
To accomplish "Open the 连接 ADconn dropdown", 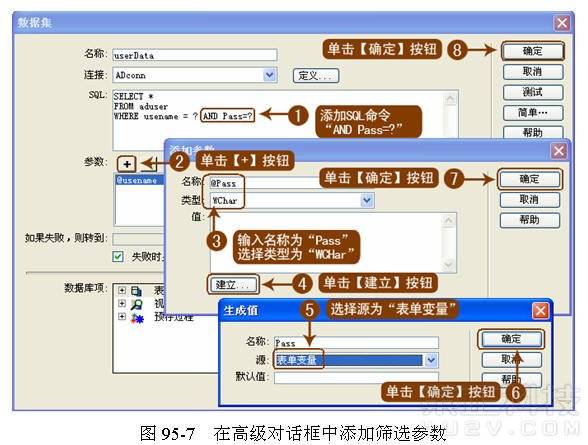I will point(270,75).
